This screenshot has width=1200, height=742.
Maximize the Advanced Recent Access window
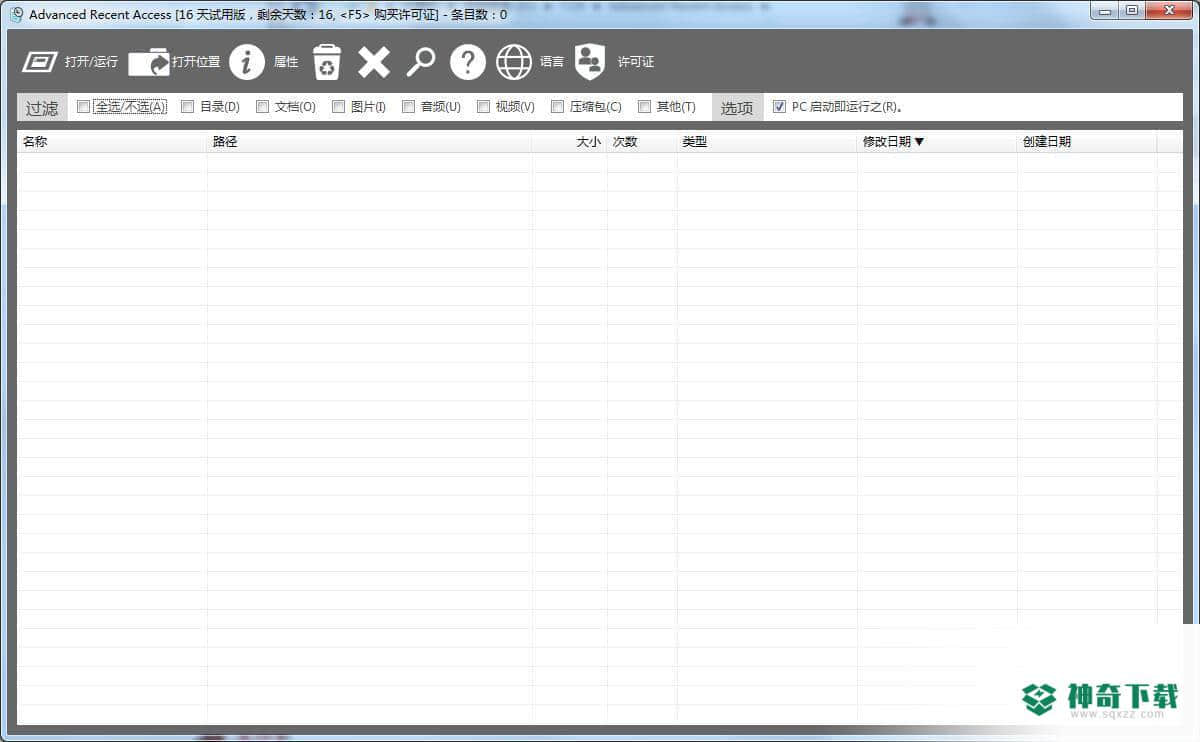[x=1131, y=10]
